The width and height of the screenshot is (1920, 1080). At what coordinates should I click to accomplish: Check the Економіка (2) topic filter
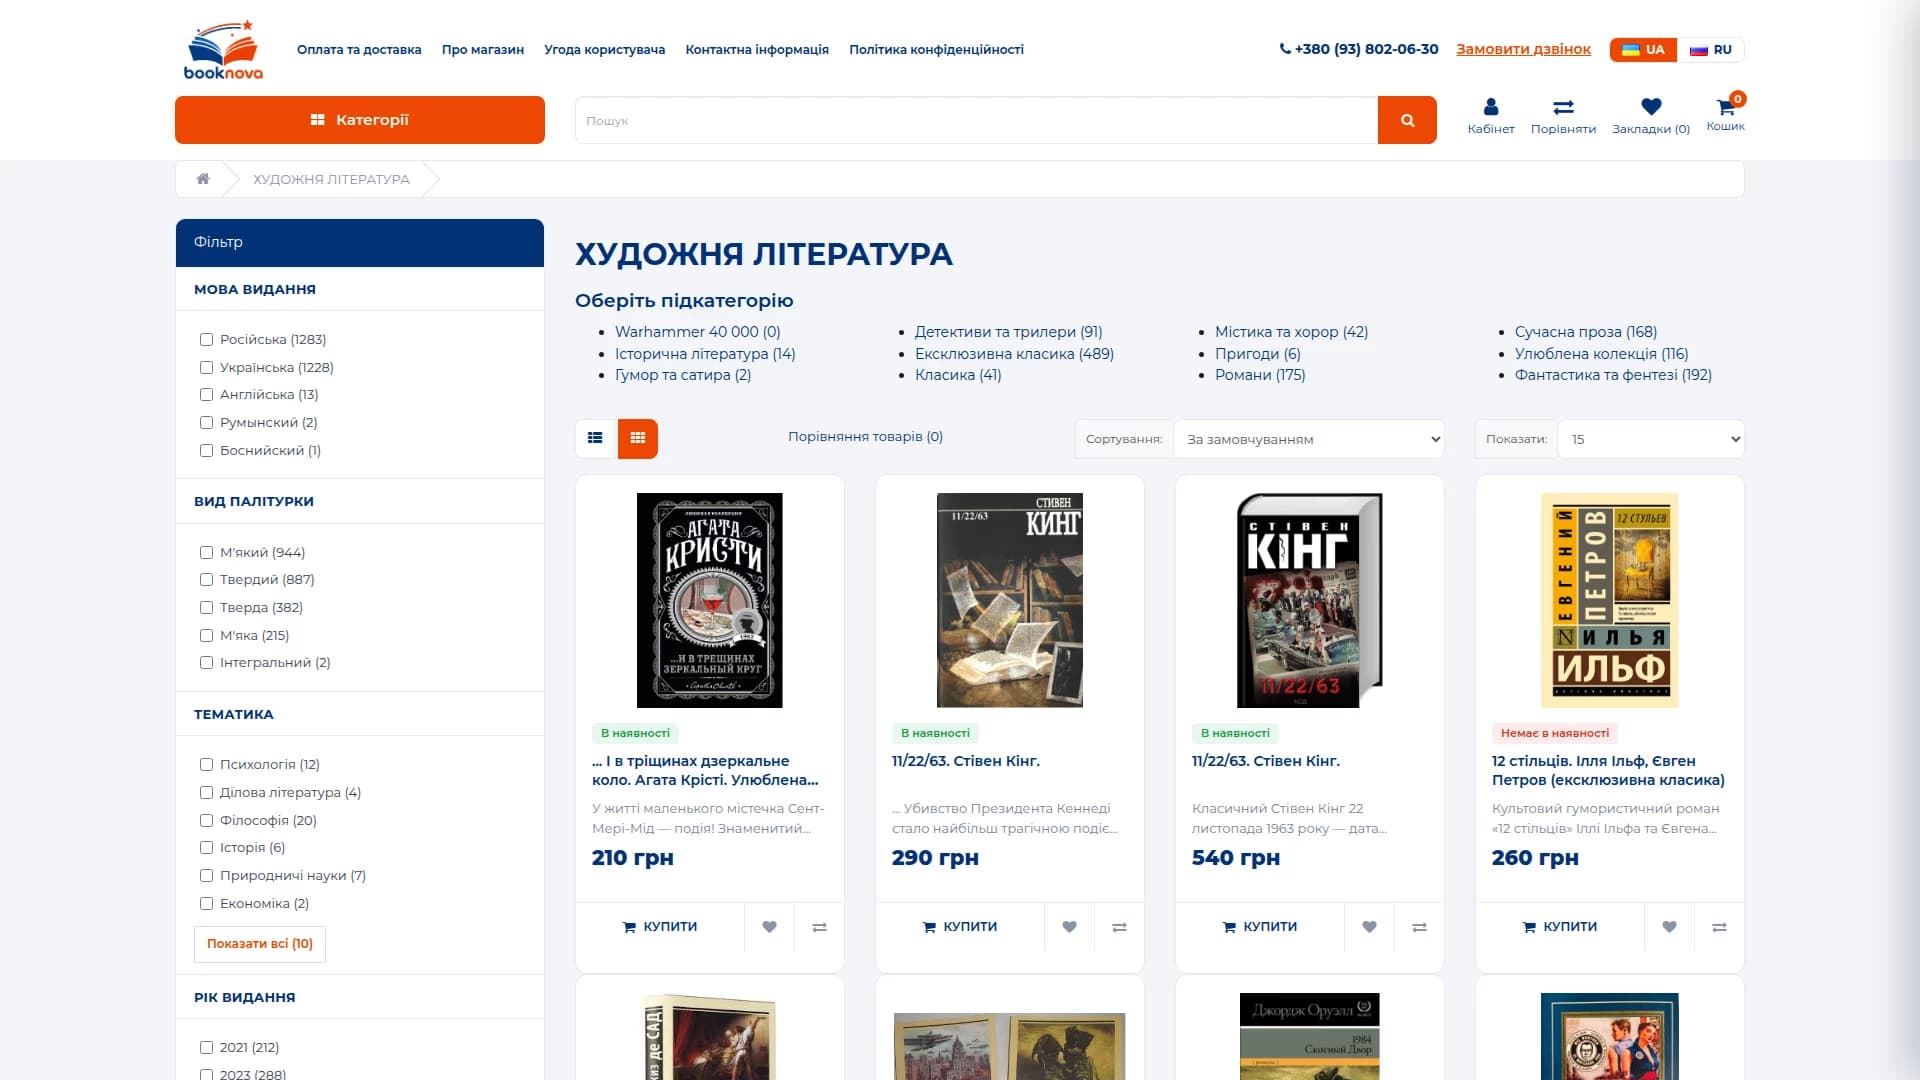tap(206, 904)
